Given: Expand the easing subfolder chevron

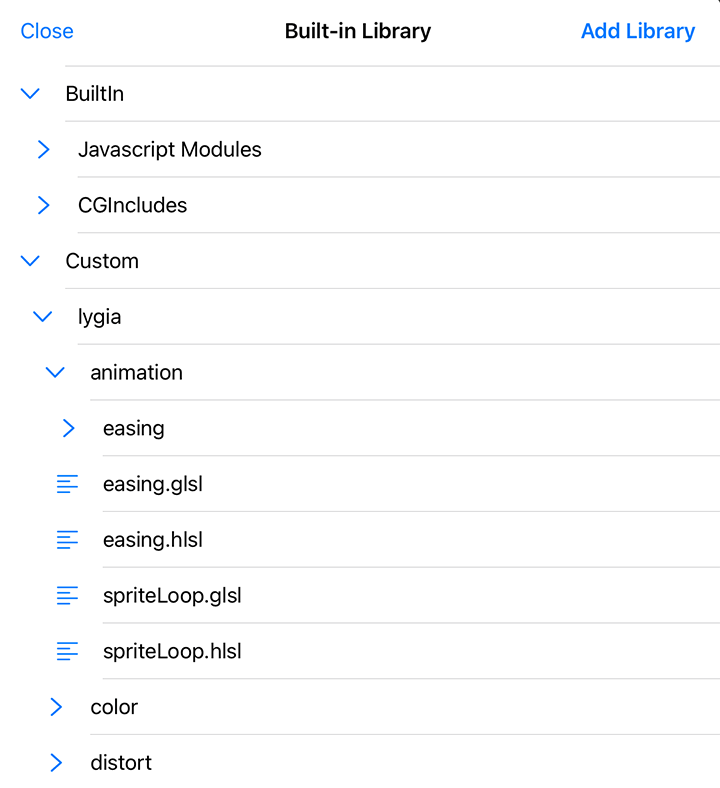Looking at the screenshot, I should (68, 428).
